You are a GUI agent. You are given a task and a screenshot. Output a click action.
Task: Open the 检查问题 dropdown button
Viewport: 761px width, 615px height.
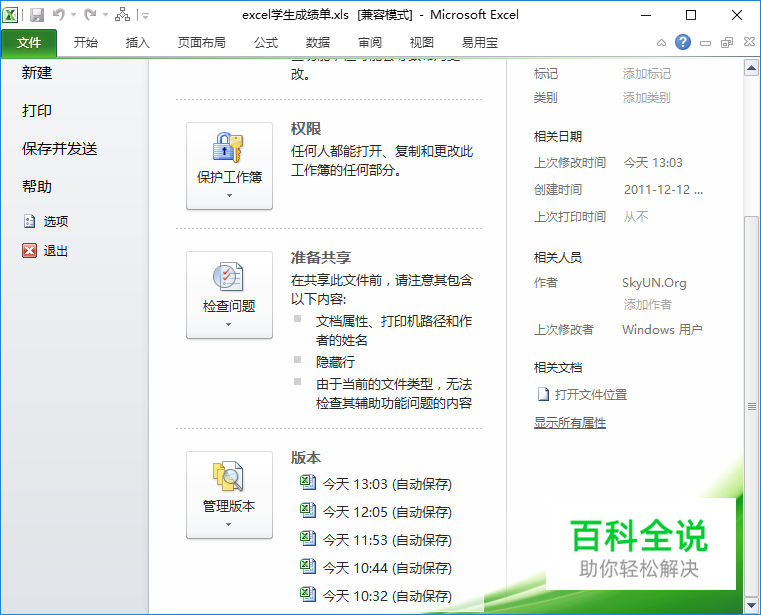click(229, 295)
